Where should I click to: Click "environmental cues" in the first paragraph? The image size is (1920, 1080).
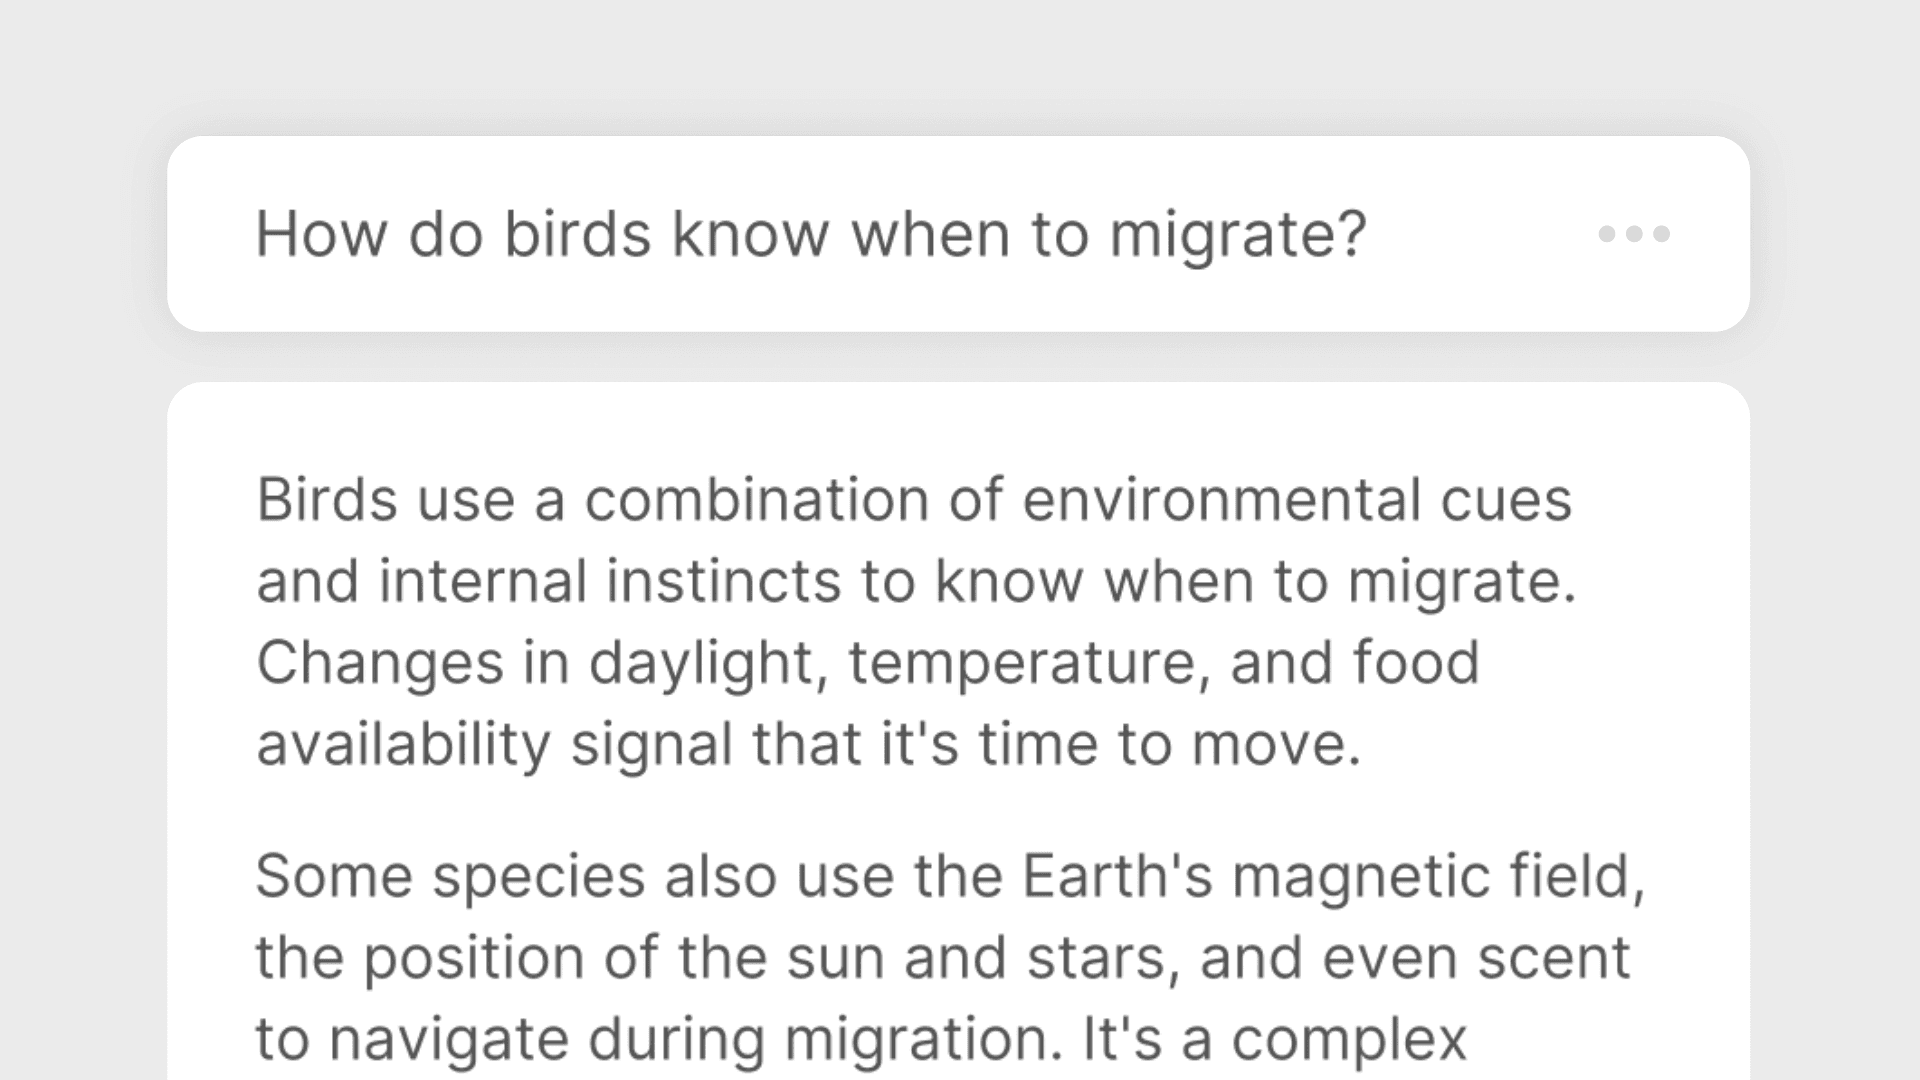1296,499
